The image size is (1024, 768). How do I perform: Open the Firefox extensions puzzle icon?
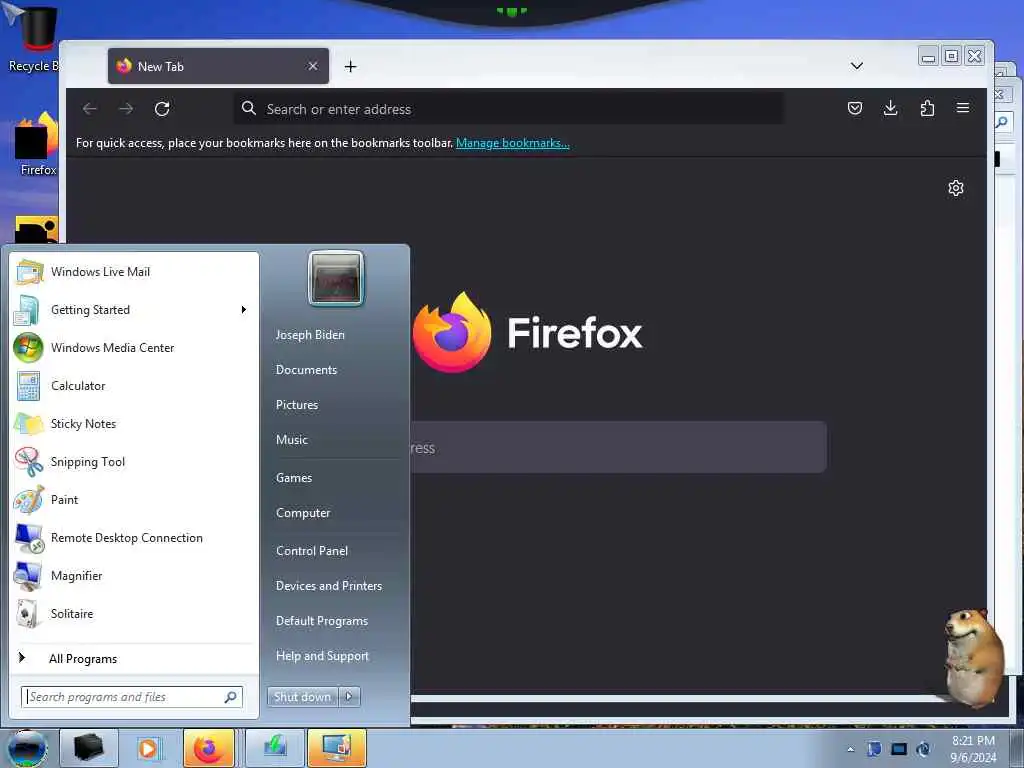(927, 108)
